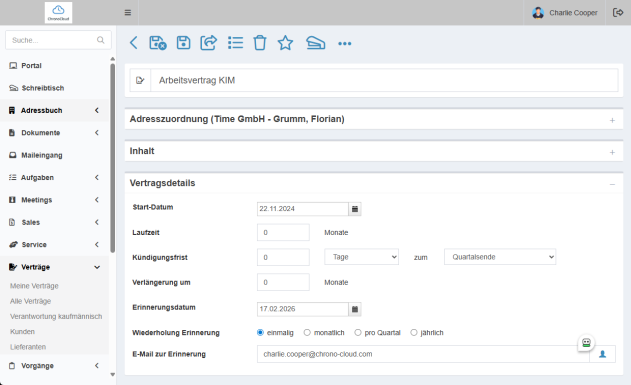Expand the Service sidebar menu
Screen dimensions: 631x385
click(x=54, y=245)
